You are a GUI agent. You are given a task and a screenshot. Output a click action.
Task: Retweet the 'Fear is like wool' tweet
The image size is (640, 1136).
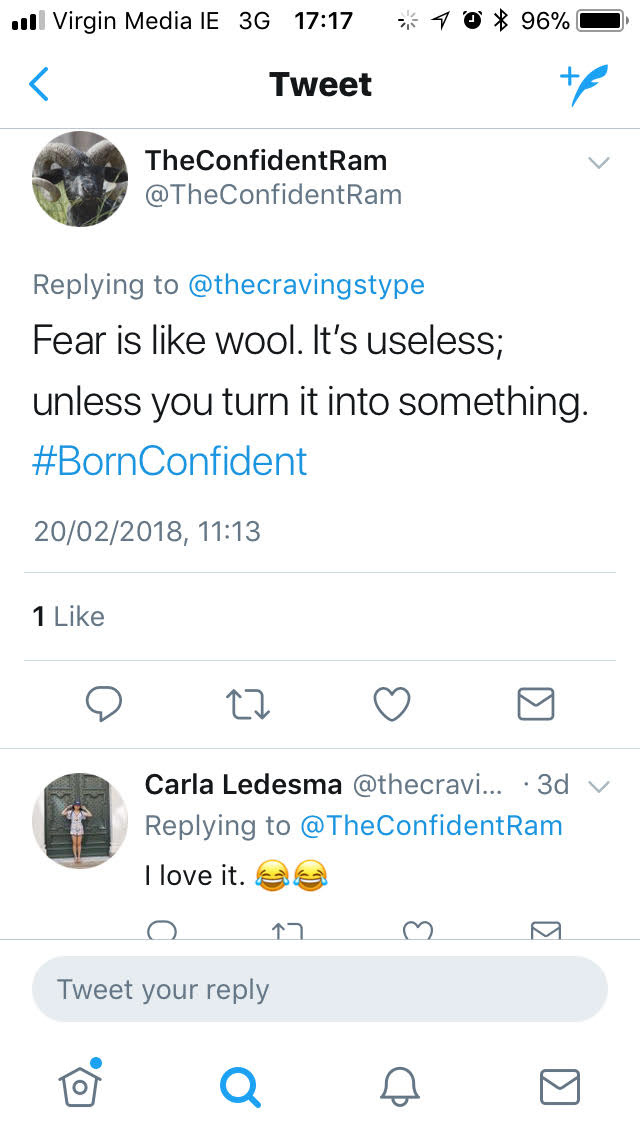point(248,705)
